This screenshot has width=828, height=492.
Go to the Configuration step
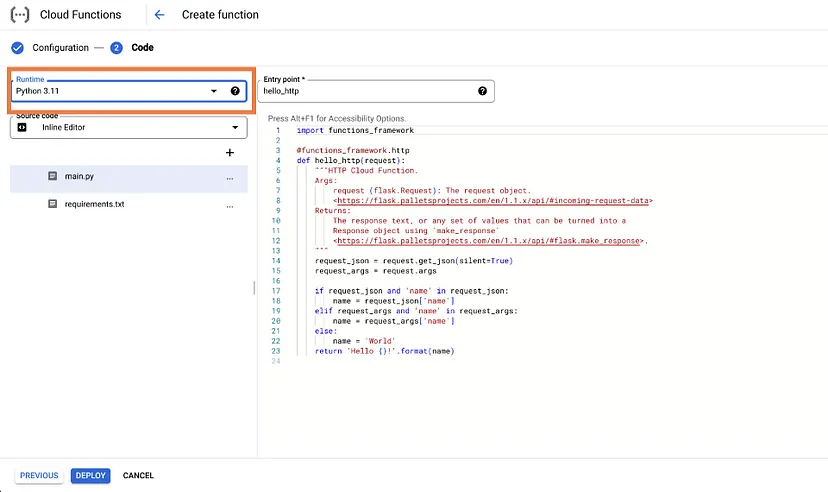60,48
